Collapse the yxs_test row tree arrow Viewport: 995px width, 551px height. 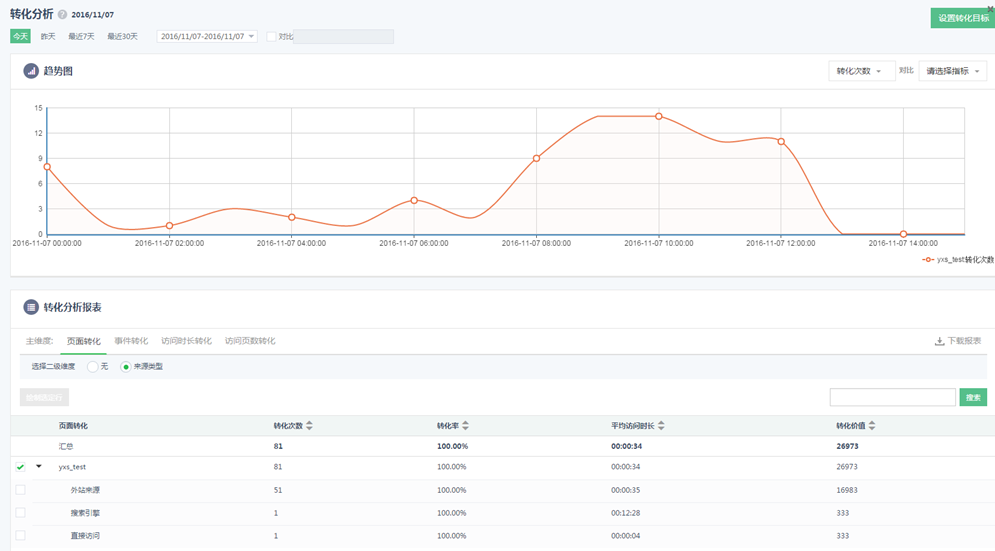tap(39, 466)
